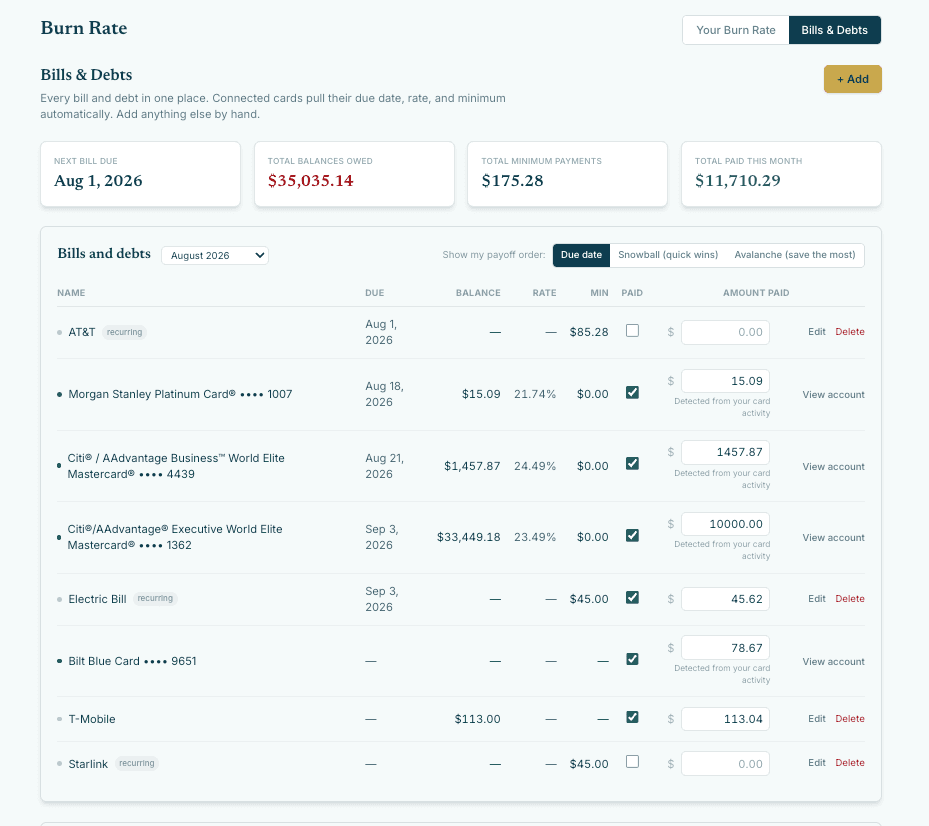Delete the T-Mobile entry
929x826 pixels.
[x=850, y=719]
